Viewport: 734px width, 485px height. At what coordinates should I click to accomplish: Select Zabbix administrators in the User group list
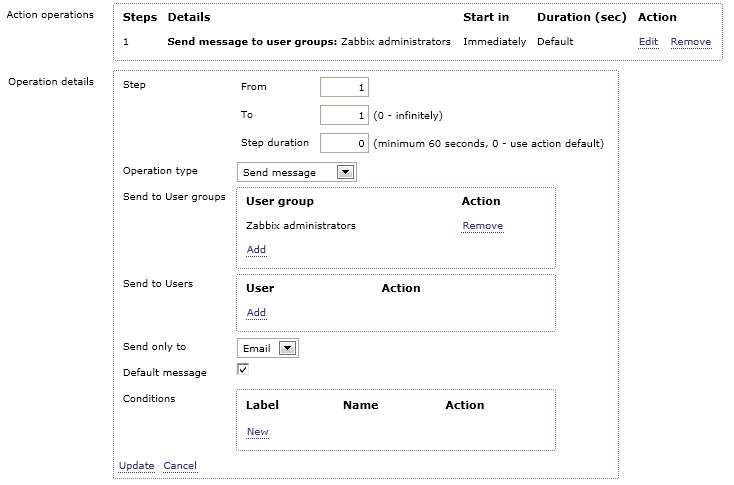tap(300, 226)
